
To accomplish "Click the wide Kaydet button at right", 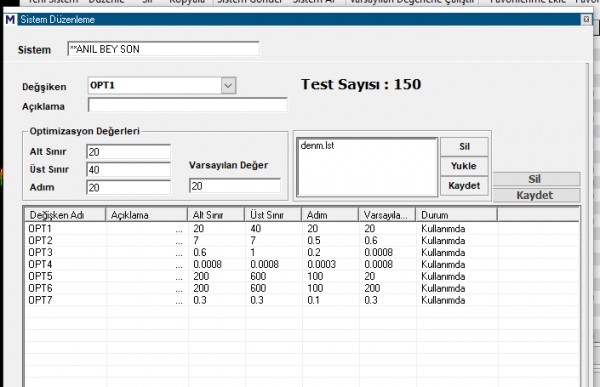I will [536, 195].
